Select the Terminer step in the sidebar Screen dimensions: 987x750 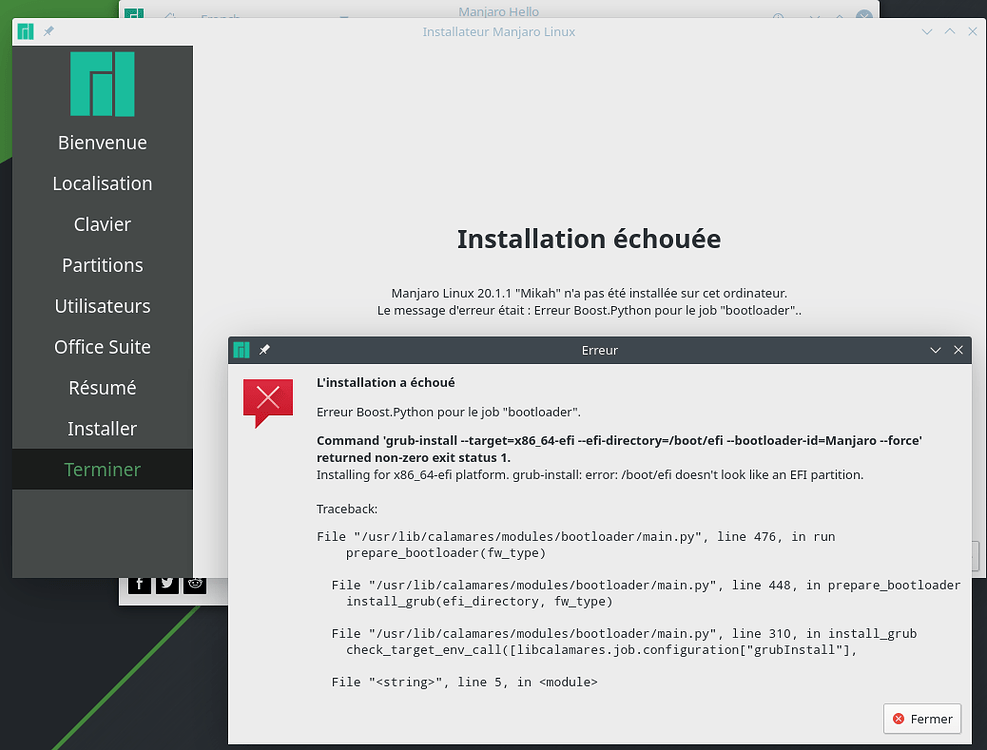pos(102,469)
